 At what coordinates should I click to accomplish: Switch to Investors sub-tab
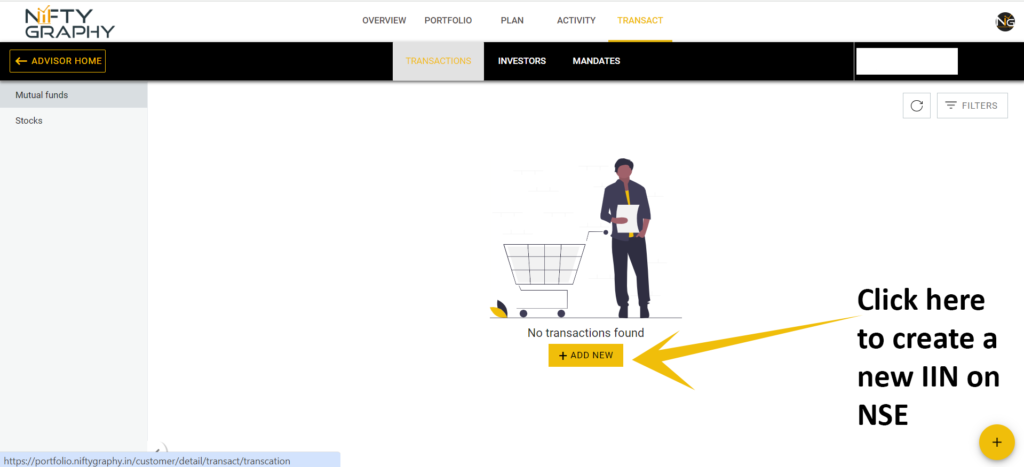click(522, 61)
